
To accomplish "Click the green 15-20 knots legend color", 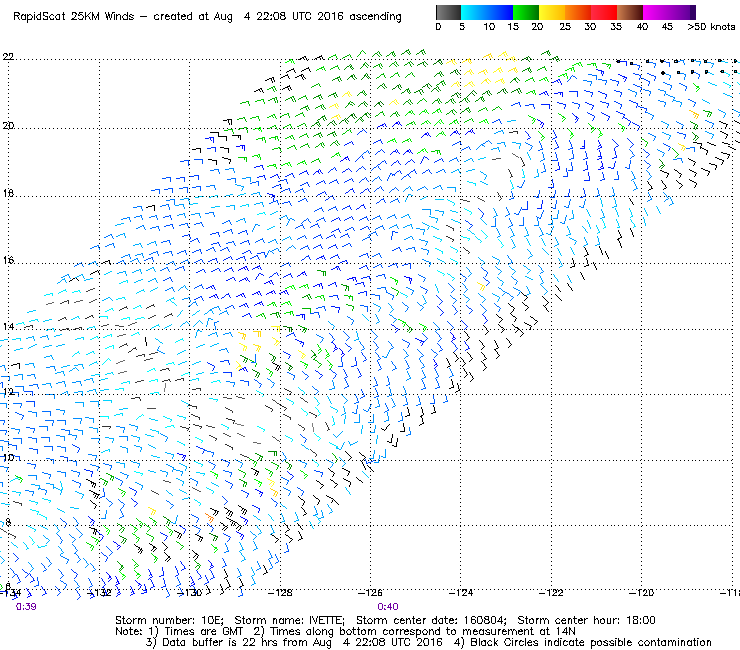I will (x=526, y=12).
